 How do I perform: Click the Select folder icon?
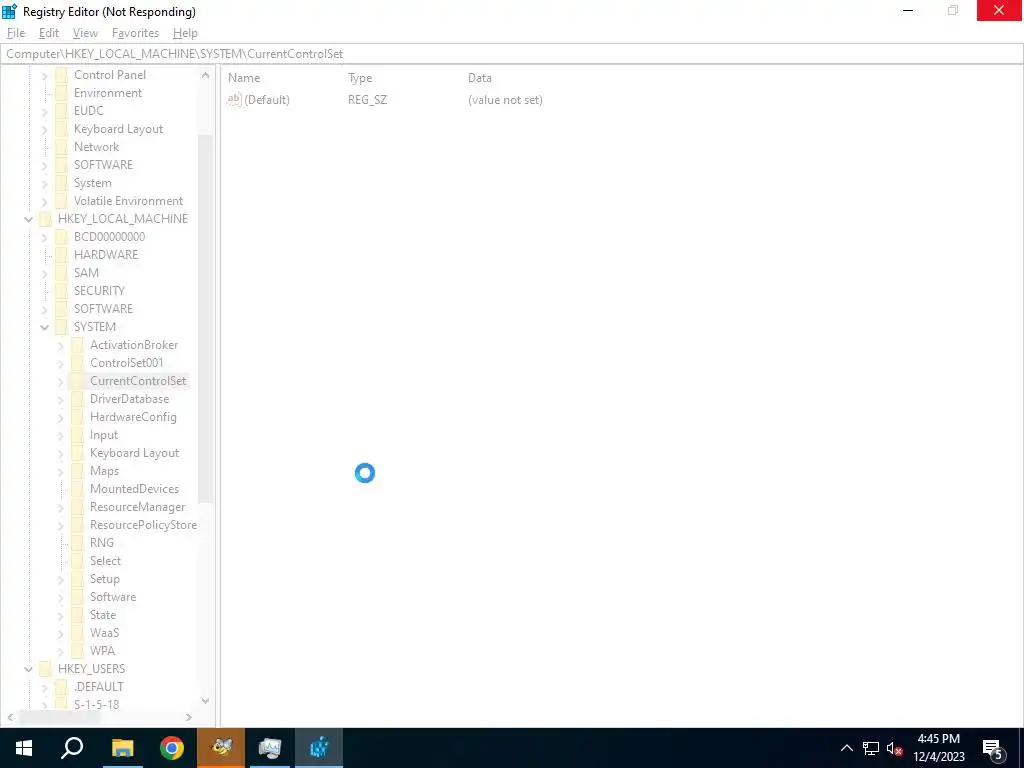pos(78,560)
